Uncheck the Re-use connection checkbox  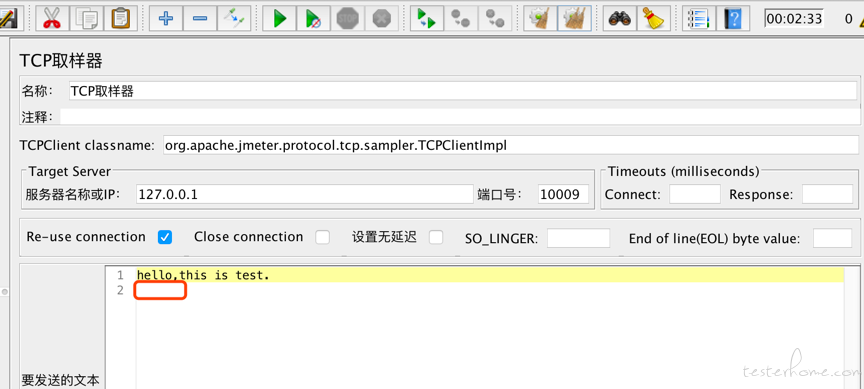tap(165, 237)
